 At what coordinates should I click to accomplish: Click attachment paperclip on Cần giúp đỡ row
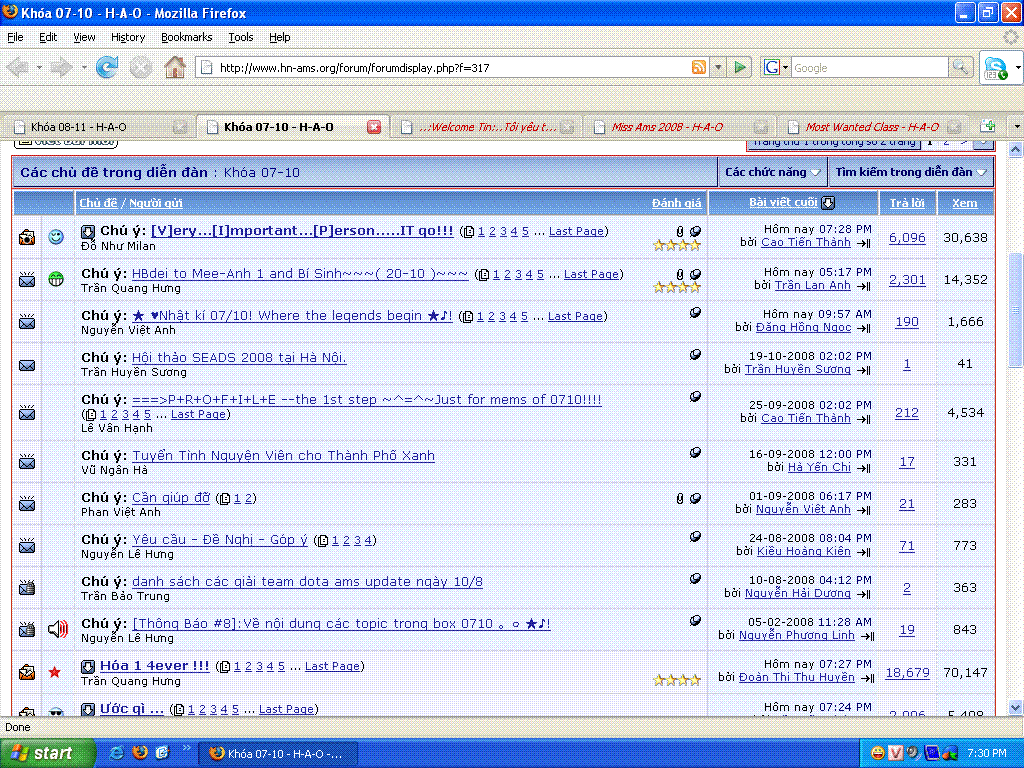pos(680,498)
